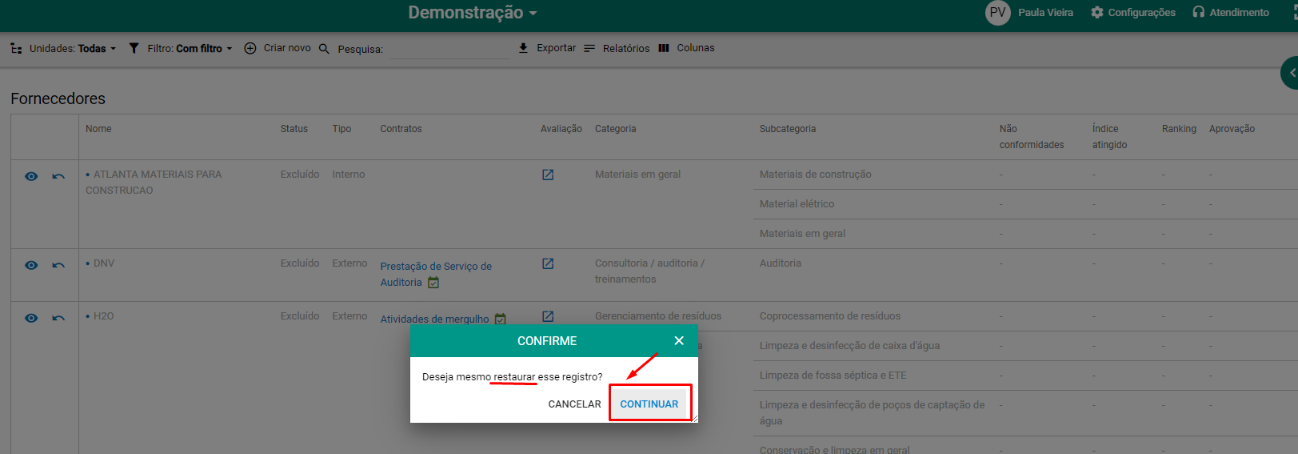Click CANCELAR in the confirm dialog

click(574, 404)
